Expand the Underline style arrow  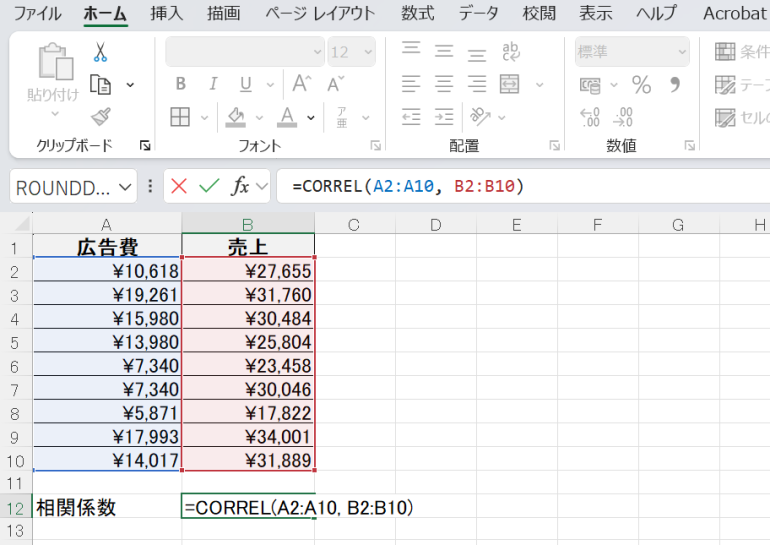[x=270, y=85]
